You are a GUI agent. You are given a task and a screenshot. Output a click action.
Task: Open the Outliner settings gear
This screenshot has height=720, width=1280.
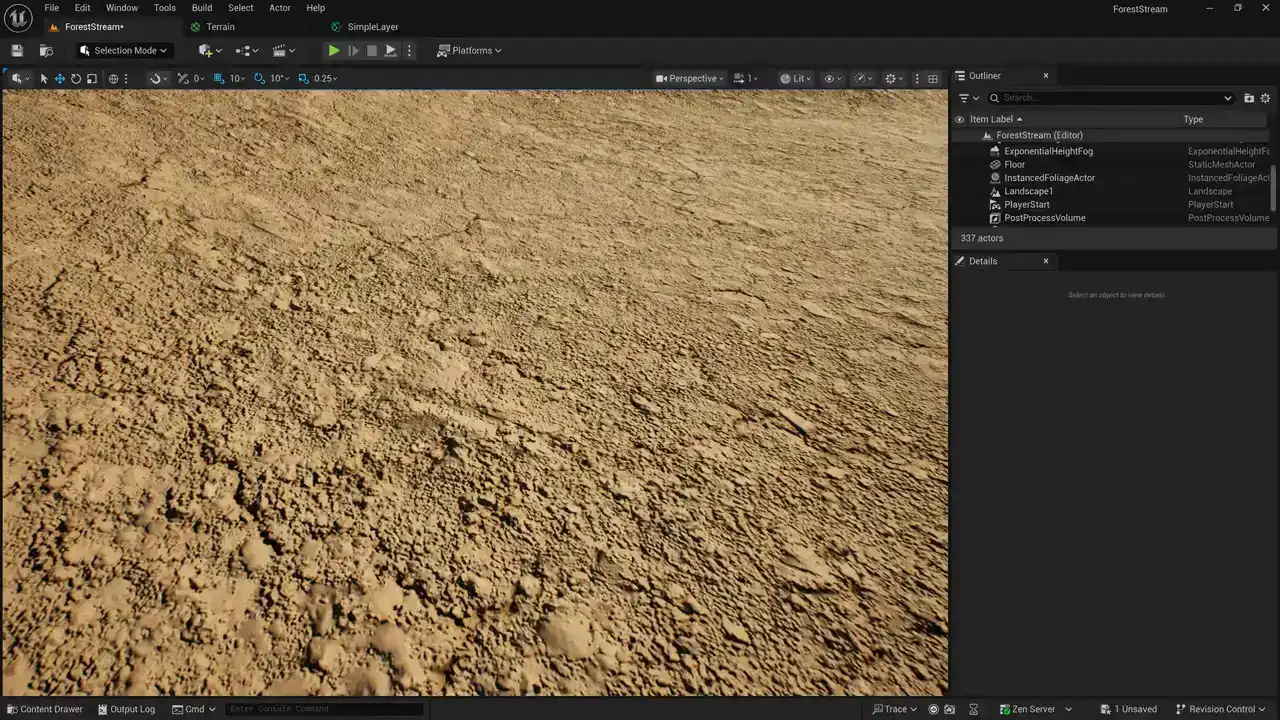coord(1265,98)
